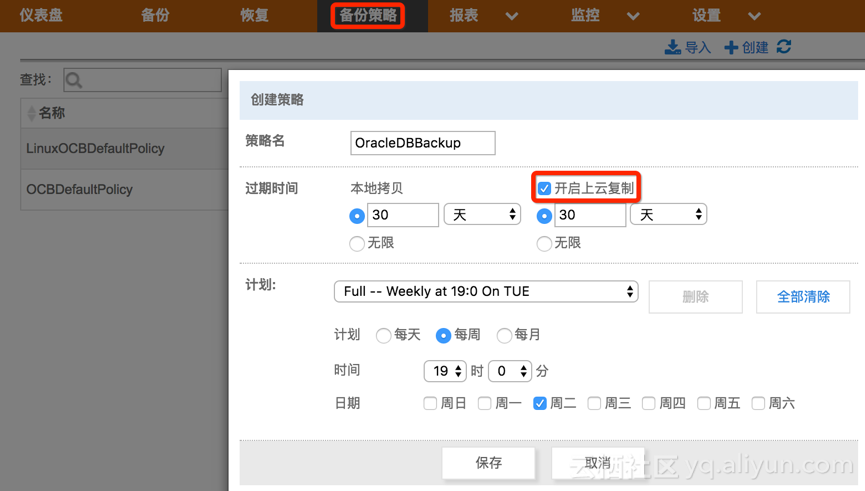Edit local copy days value field
The image size is (865, 491).
tap(403, 215)
